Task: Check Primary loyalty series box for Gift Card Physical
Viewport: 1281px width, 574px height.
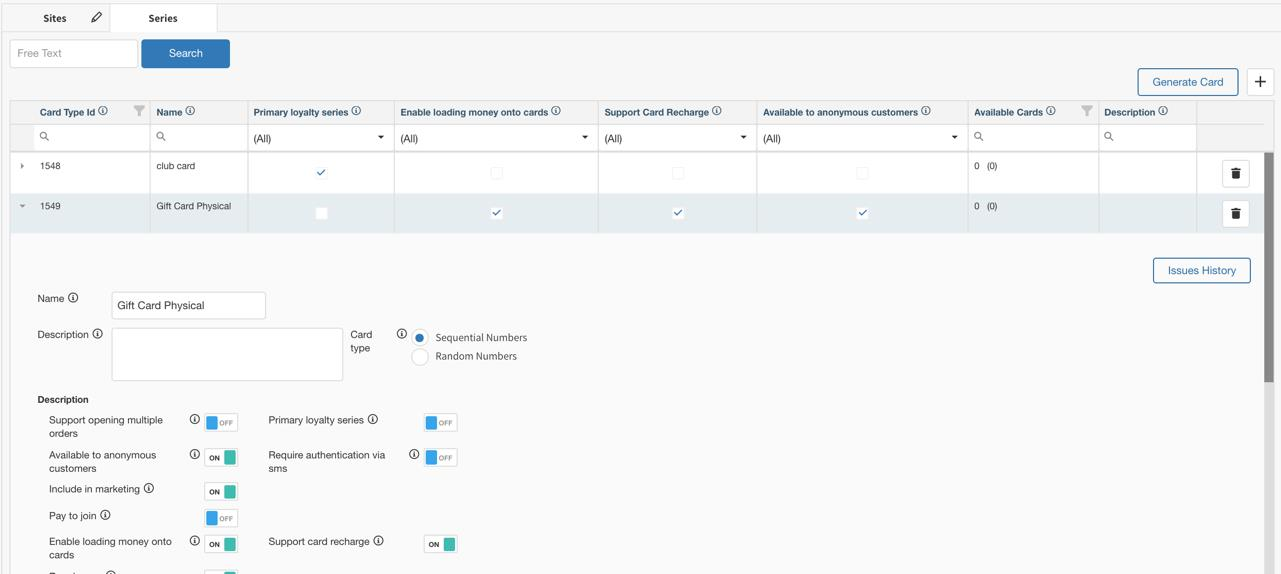Action: coord(321,213)
